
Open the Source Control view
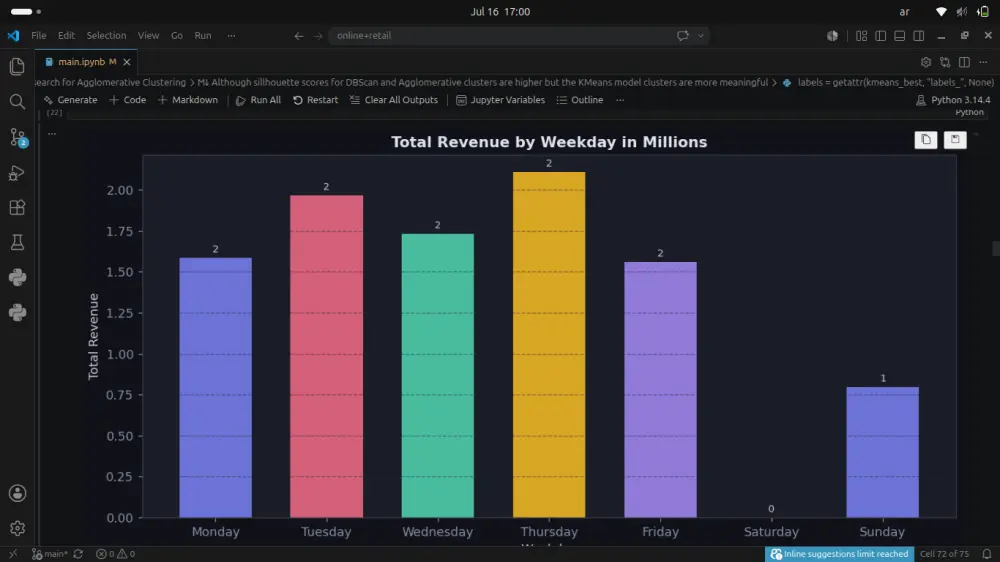point(17,137)
